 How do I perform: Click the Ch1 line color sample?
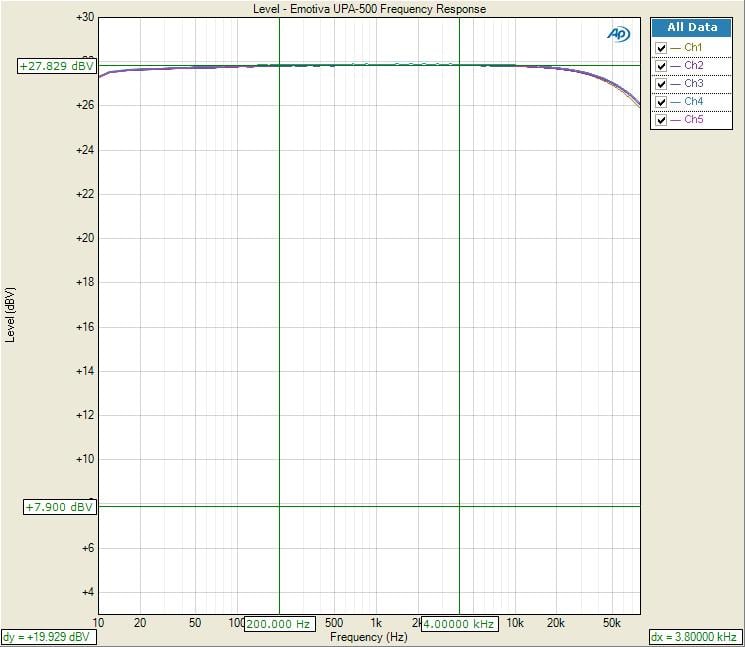click(x=676, y=48)
